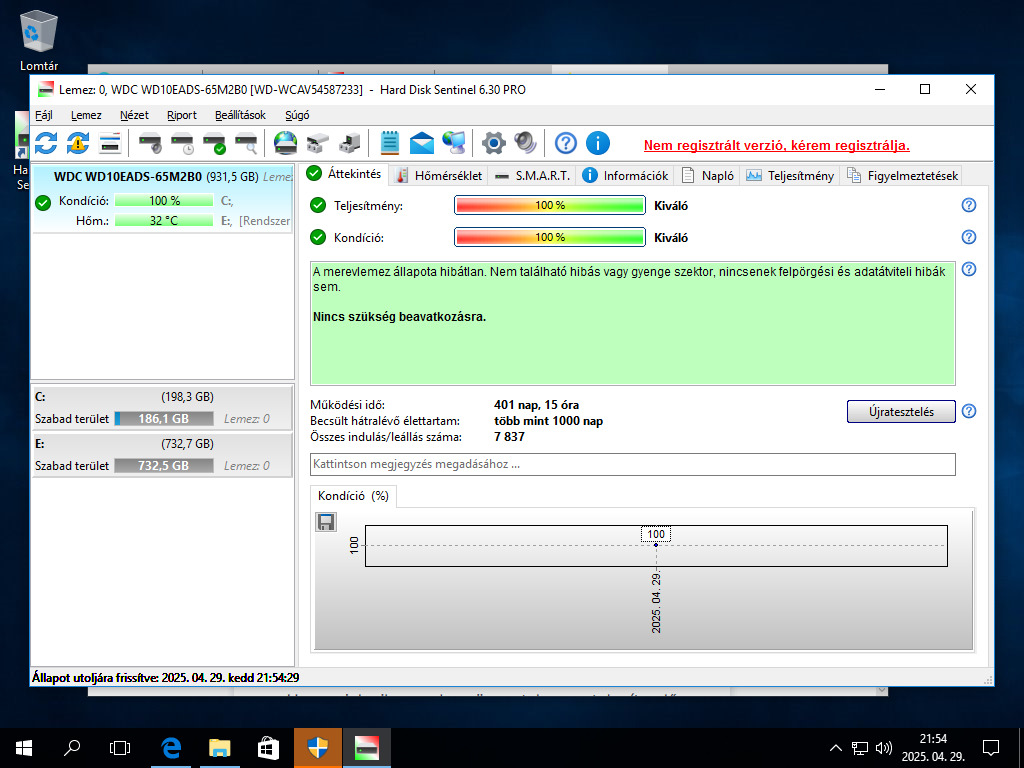The height and width of the screenshot is (768, 1024).
Task: Open the notification center icon
Action: [x=991, y=748]
